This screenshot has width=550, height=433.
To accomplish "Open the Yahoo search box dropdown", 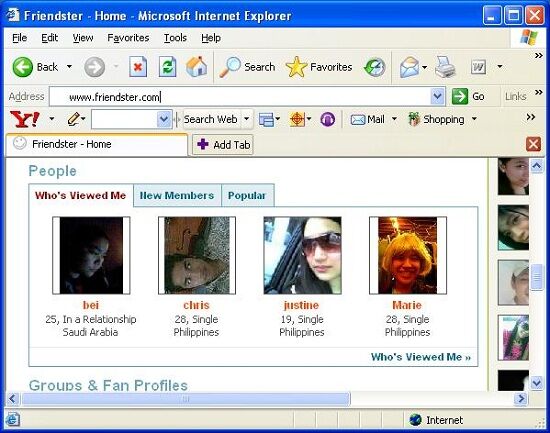I will [164, 119].
